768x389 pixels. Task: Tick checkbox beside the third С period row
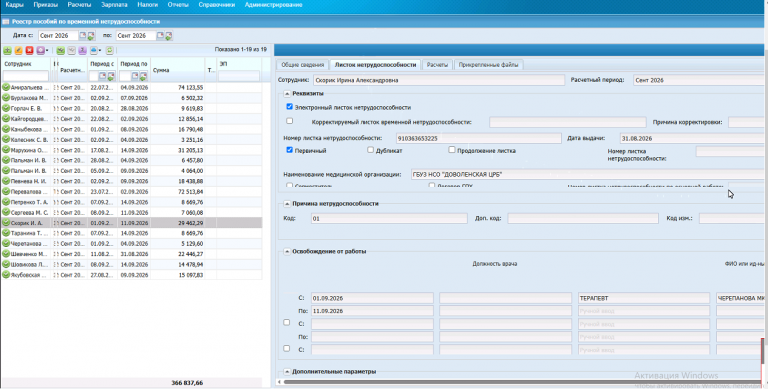tap(287, 348)
